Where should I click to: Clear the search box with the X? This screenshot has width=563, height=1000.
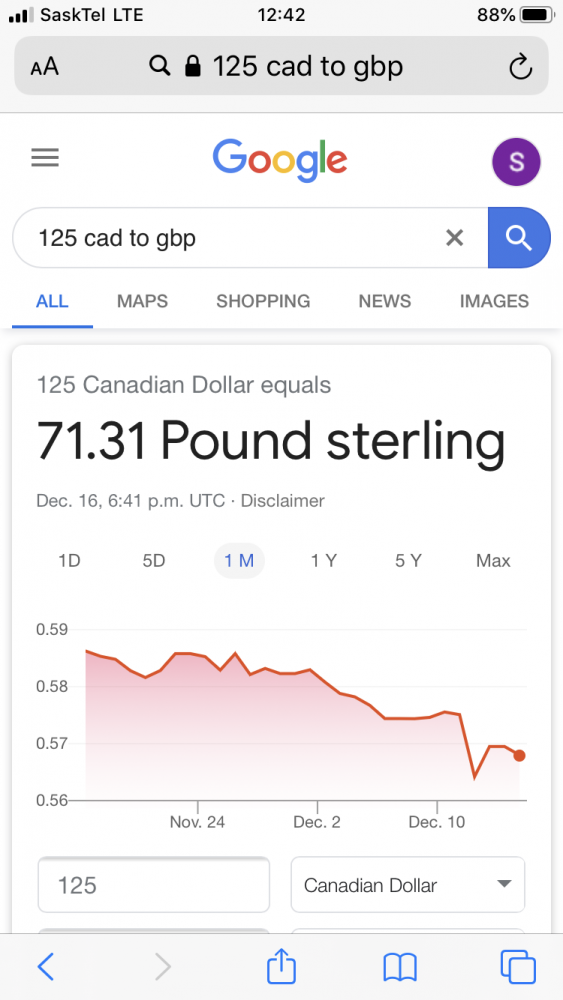click(x=454, y=238)
